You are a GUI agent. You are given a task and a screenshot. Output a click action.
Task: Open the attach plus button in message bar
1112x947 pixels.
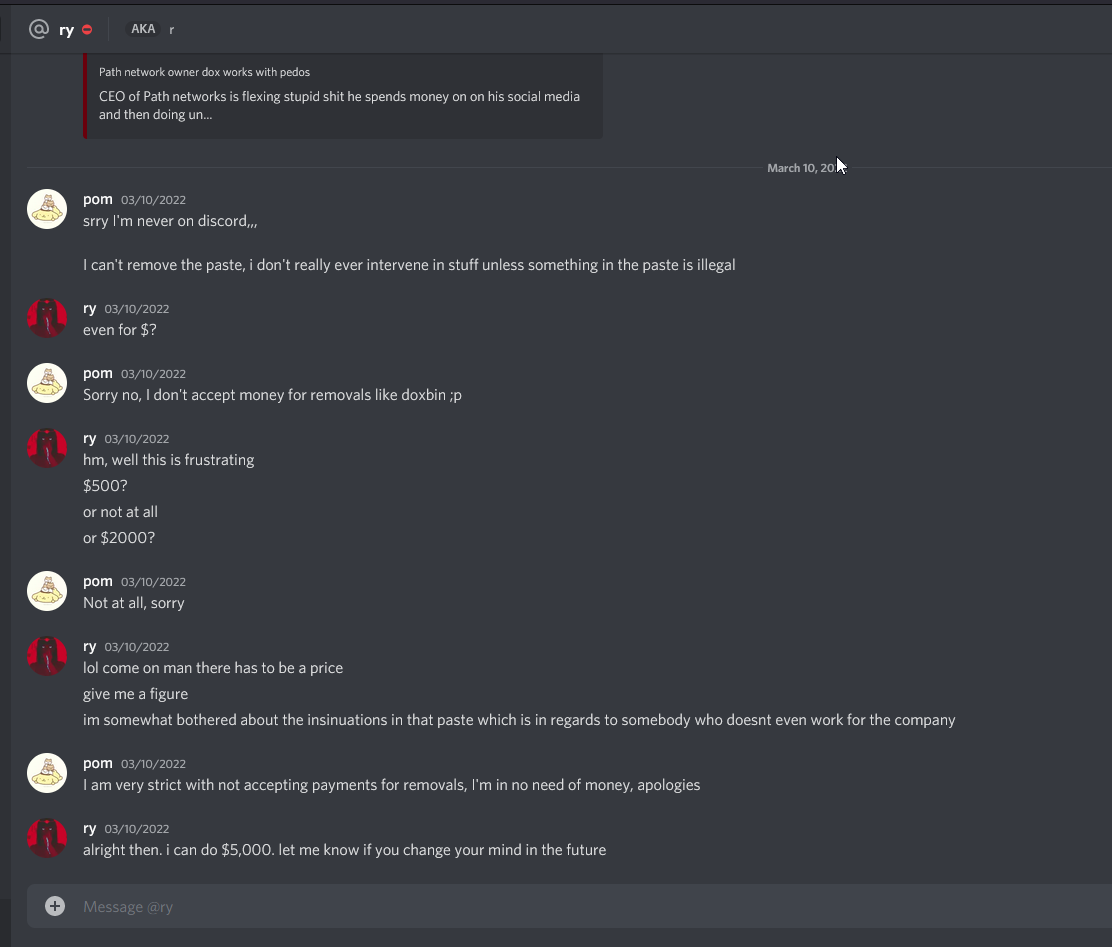point(55,906)
